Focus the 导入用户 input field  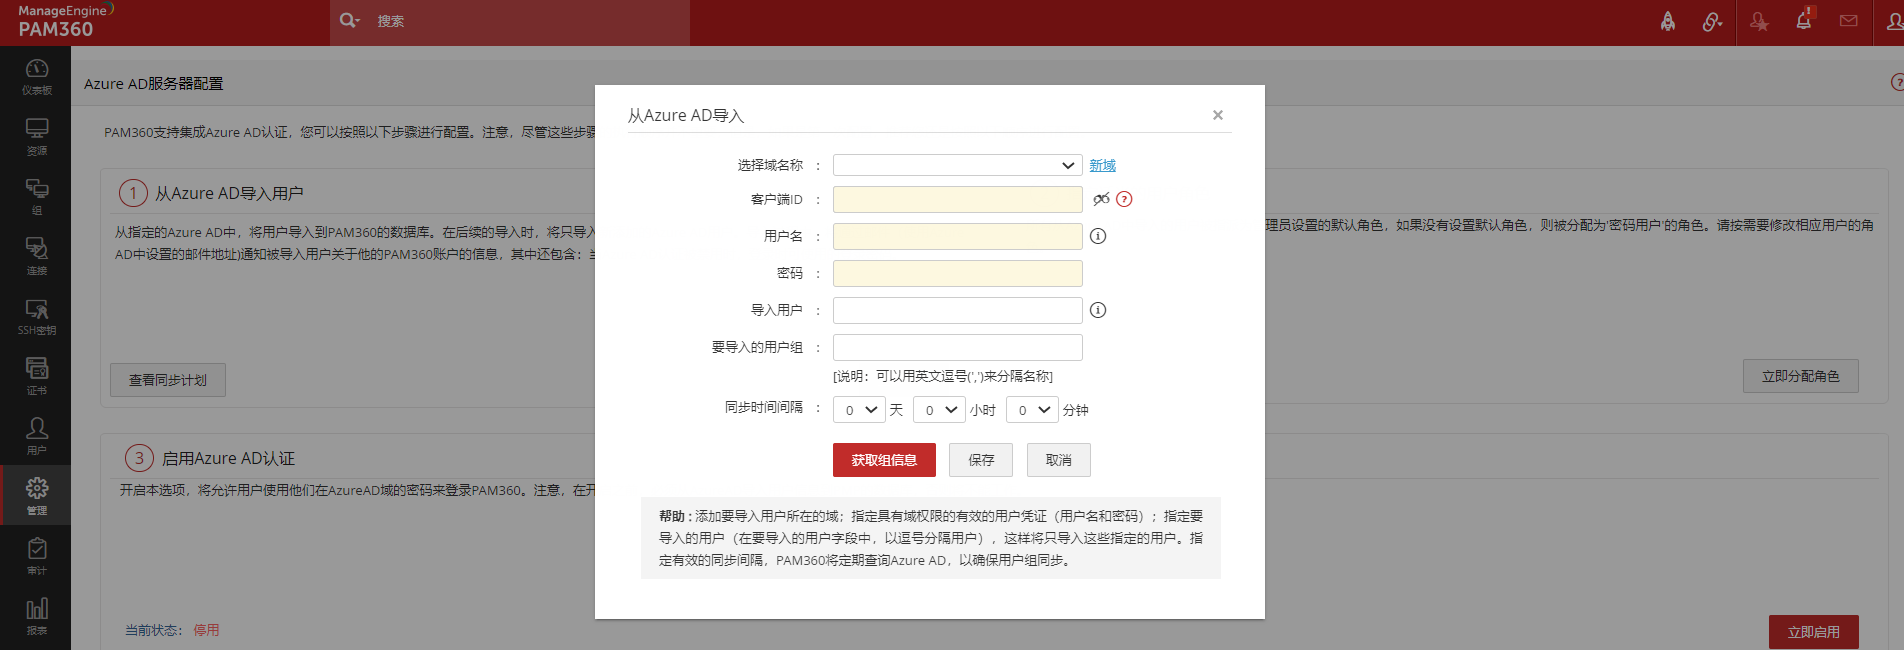tap(958, 310)
